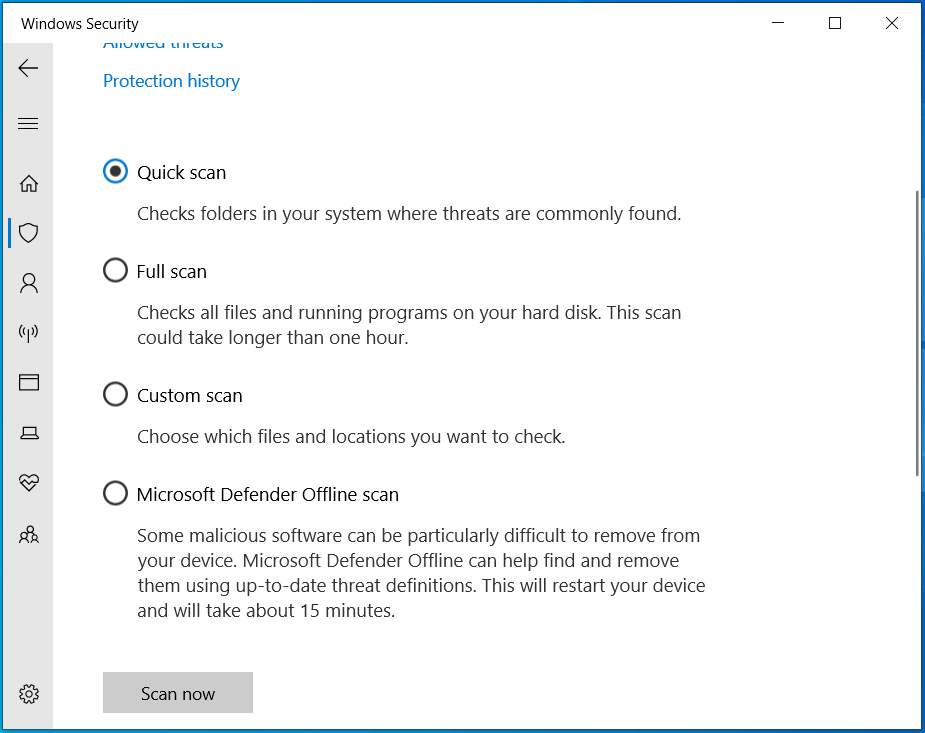Screen dimensions: 925x733
Task: Minimize the Windows Security window
Action: click(778, 23)
